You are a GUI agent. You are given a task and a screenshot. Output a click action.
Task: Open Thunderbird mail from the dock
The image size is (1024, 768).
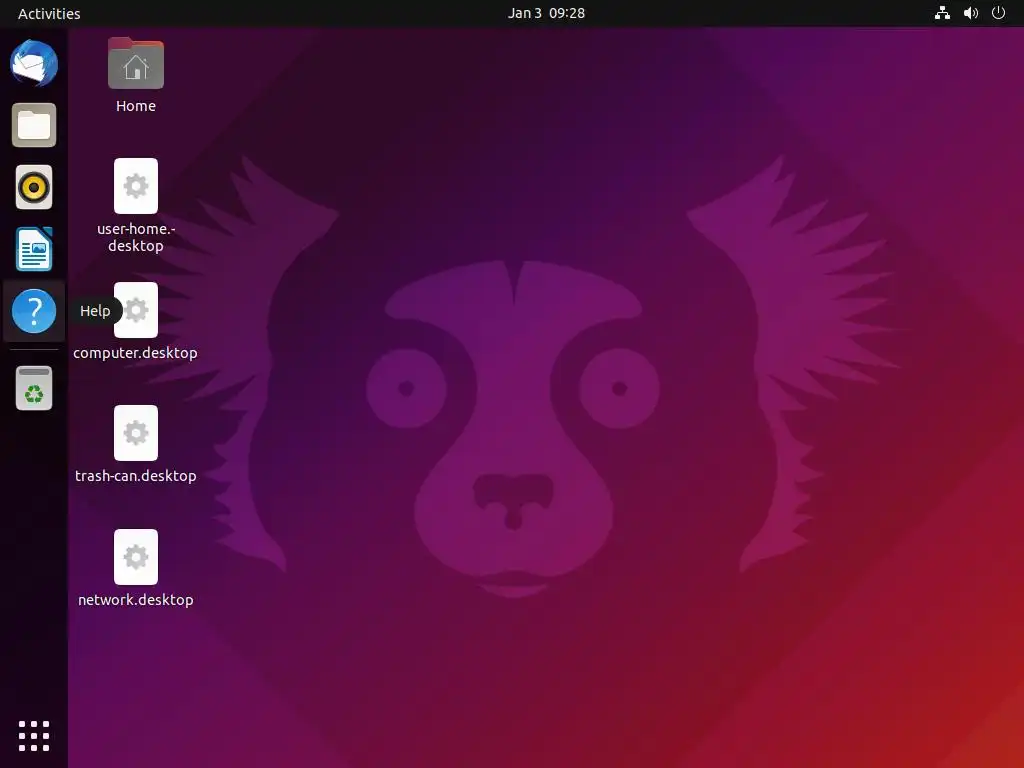pyautogui.click(x=34, y=63)
